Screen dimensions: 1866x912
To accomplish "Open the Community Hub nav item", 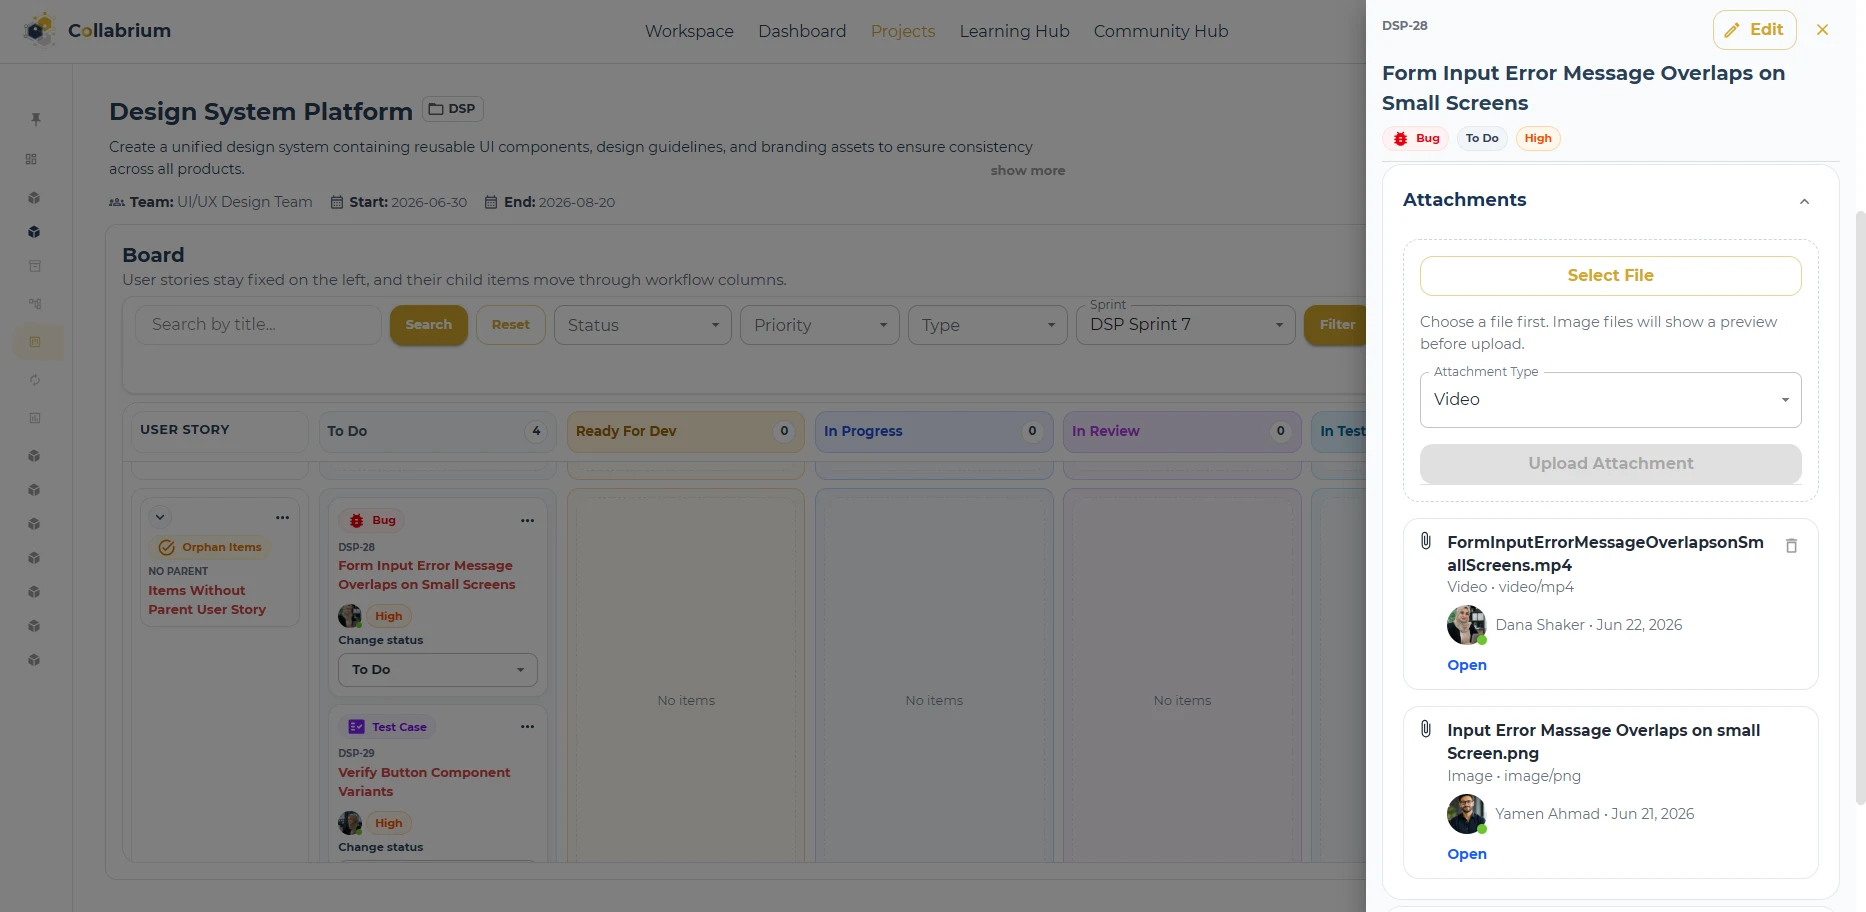I will [x=1160, y=31].
